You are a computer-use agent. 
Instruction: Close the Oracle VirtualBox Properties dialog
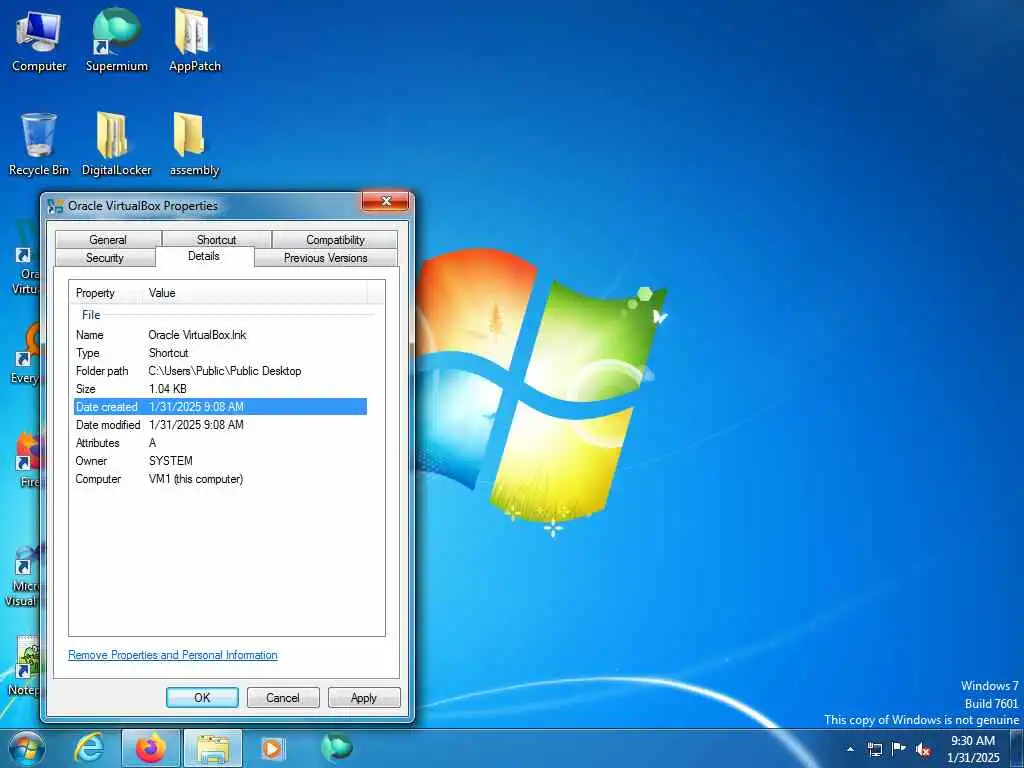pyautogui.click(x=385, y=201)
